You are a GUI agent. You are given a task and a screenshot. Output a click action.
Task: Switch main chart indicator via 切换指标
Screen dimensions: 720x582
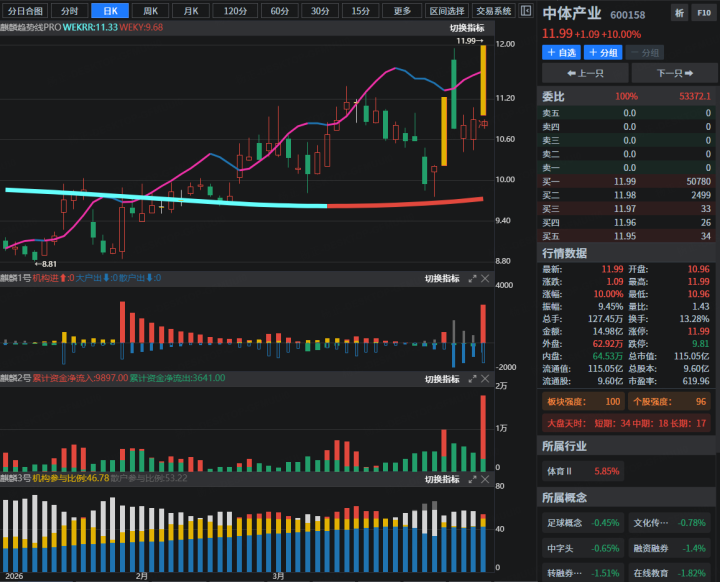tap(467, 28)
